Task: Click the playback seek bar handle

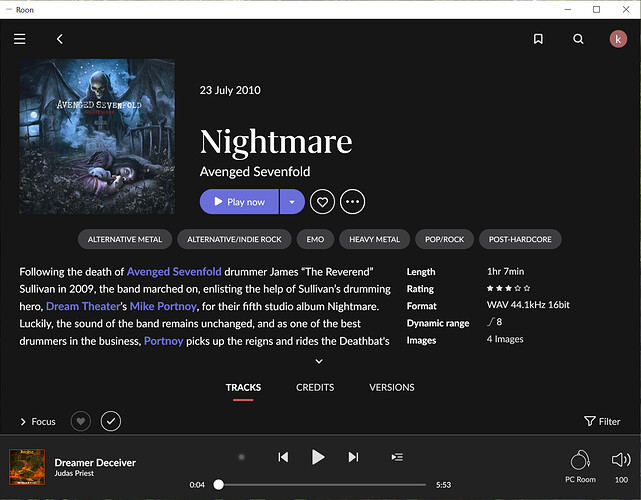Action: pos(219,484)
